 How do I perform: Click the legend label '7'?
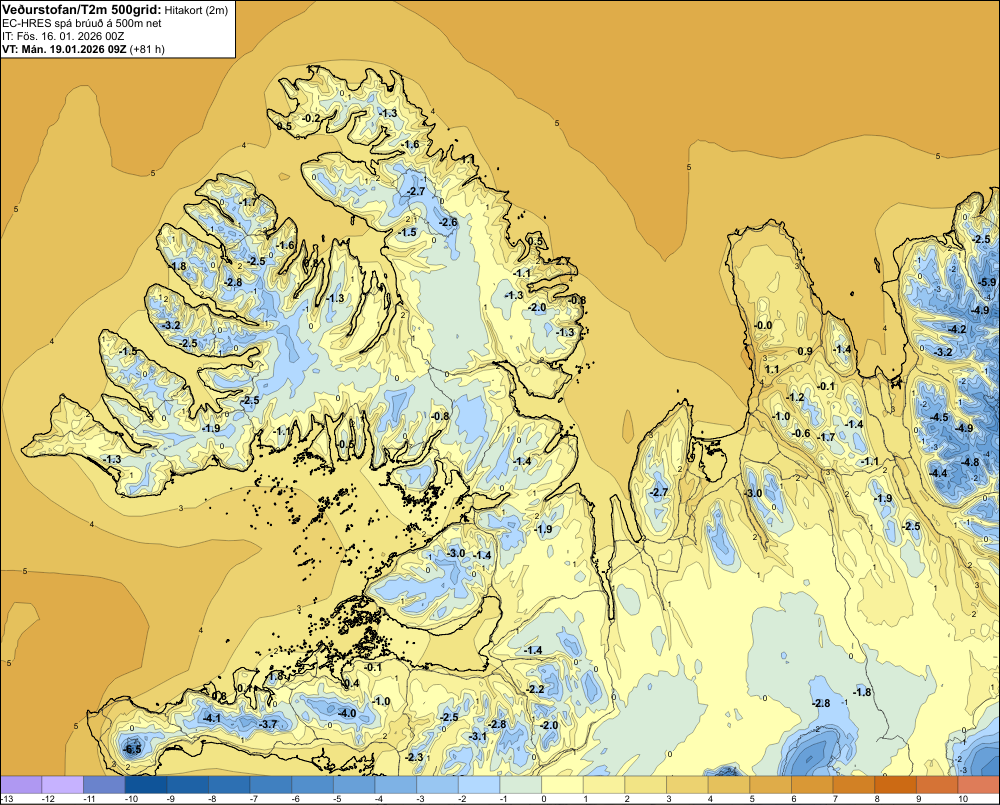[835, 799]
